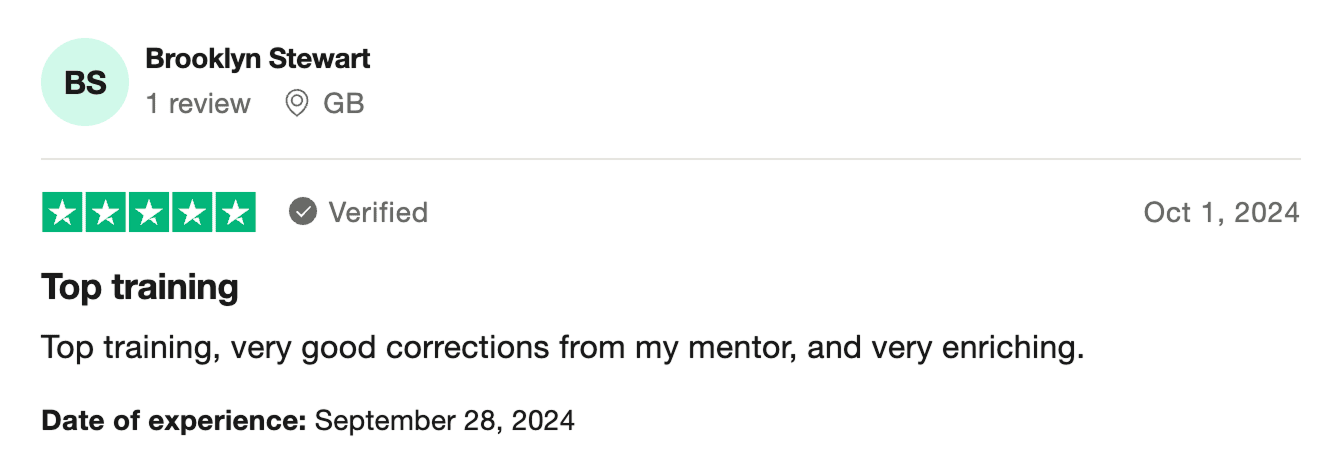Open the "Top training" review title

140,288
